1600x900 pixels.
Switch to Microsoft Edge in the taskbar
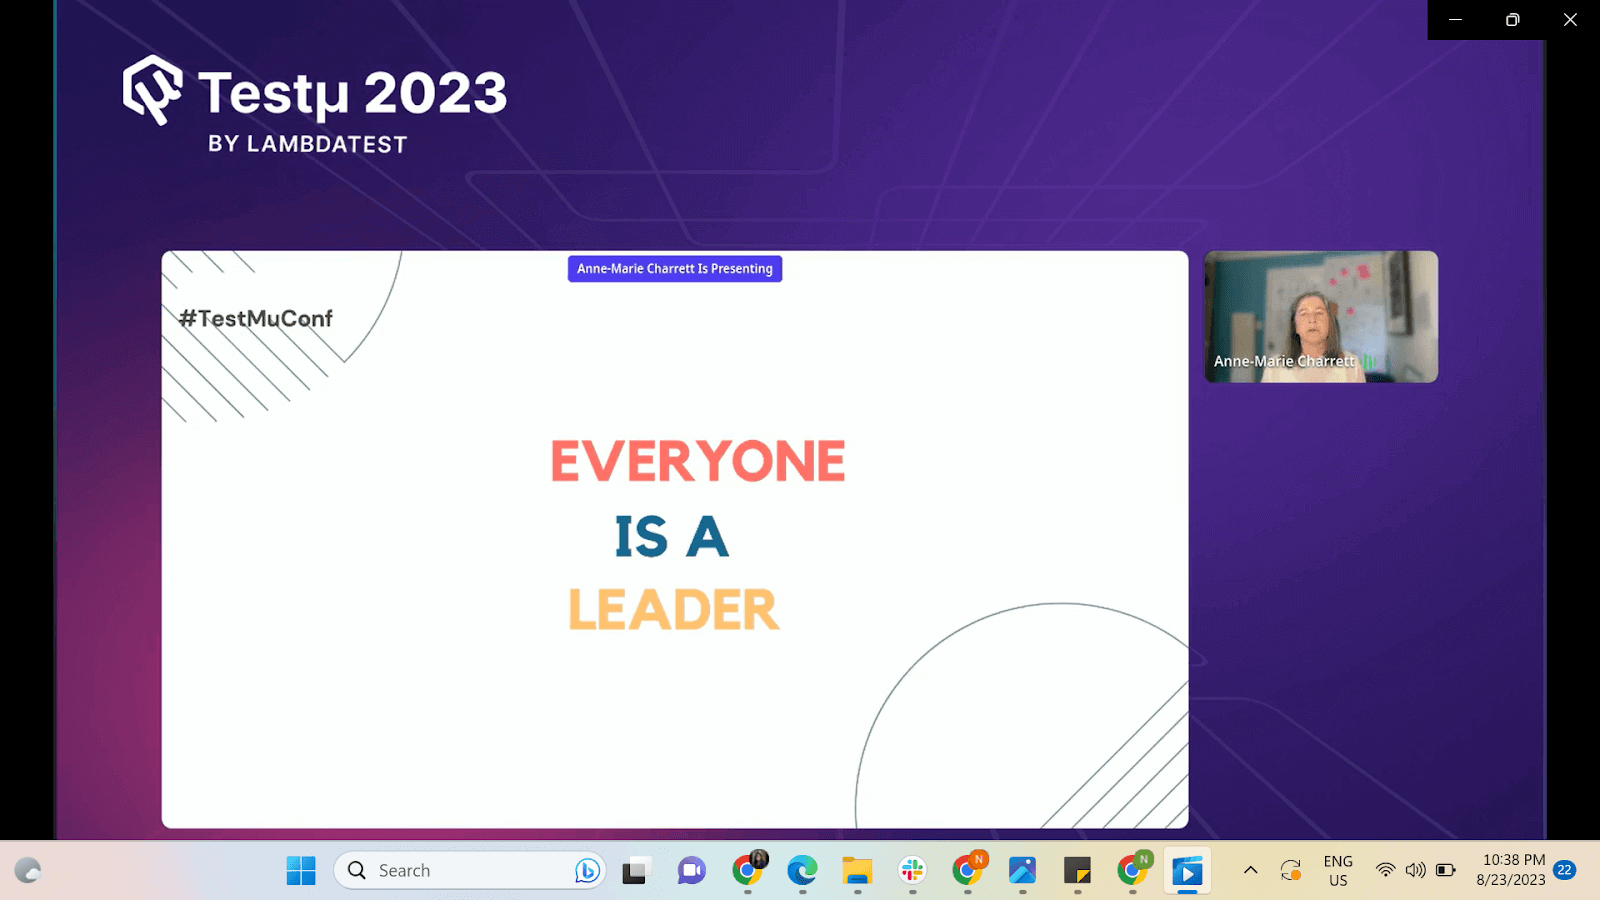point(802,871)
